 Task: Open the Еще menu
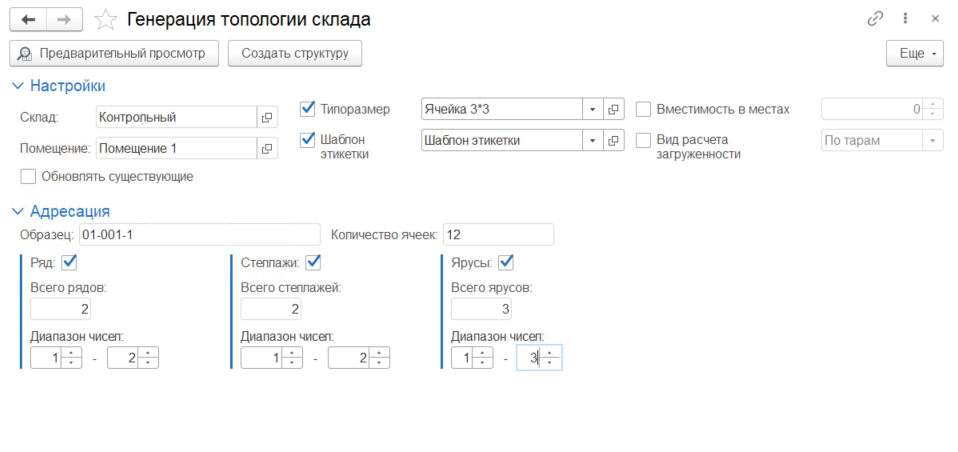point(915,53)
